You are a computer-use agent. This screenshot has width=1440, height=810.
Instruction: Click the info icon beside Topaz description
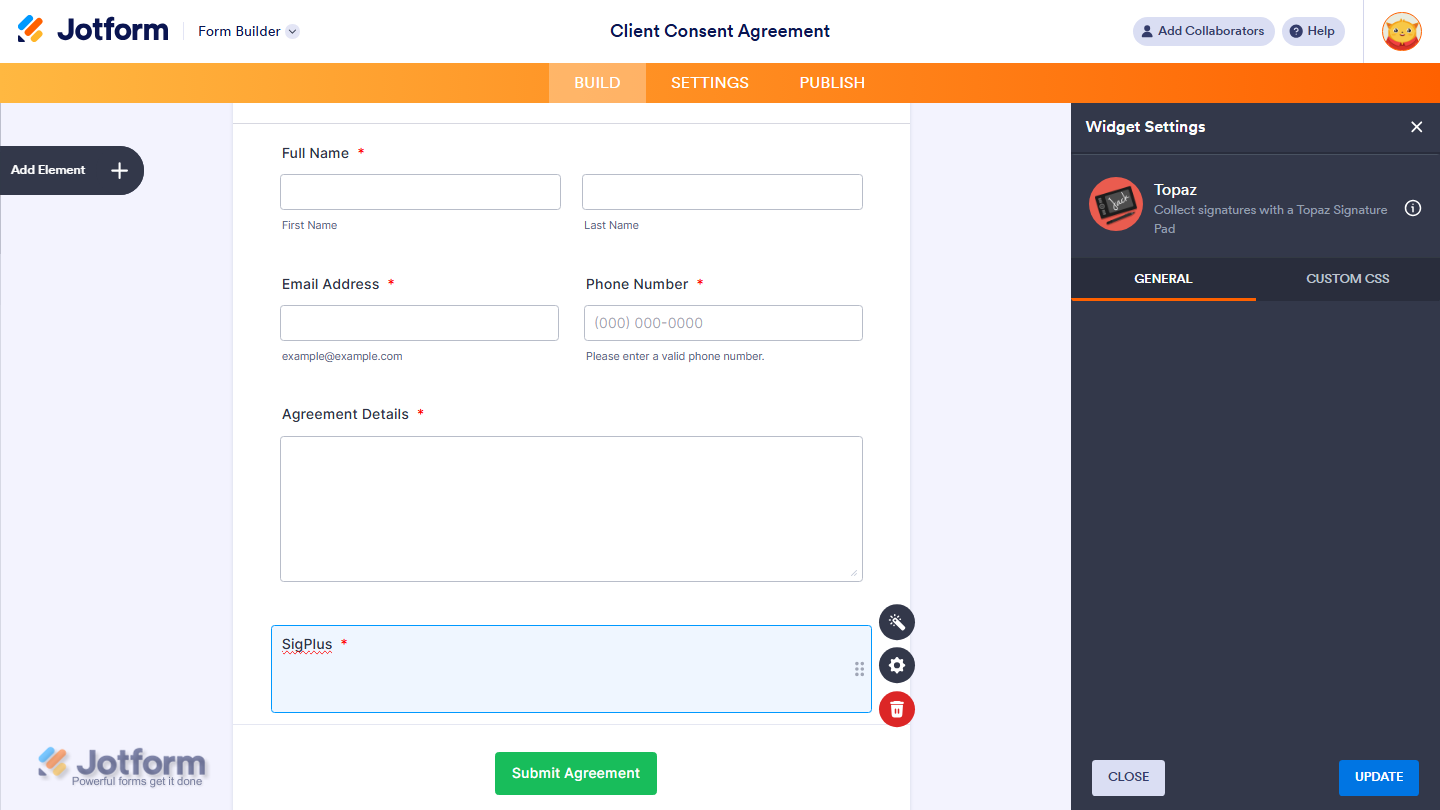click(1412, 208)
